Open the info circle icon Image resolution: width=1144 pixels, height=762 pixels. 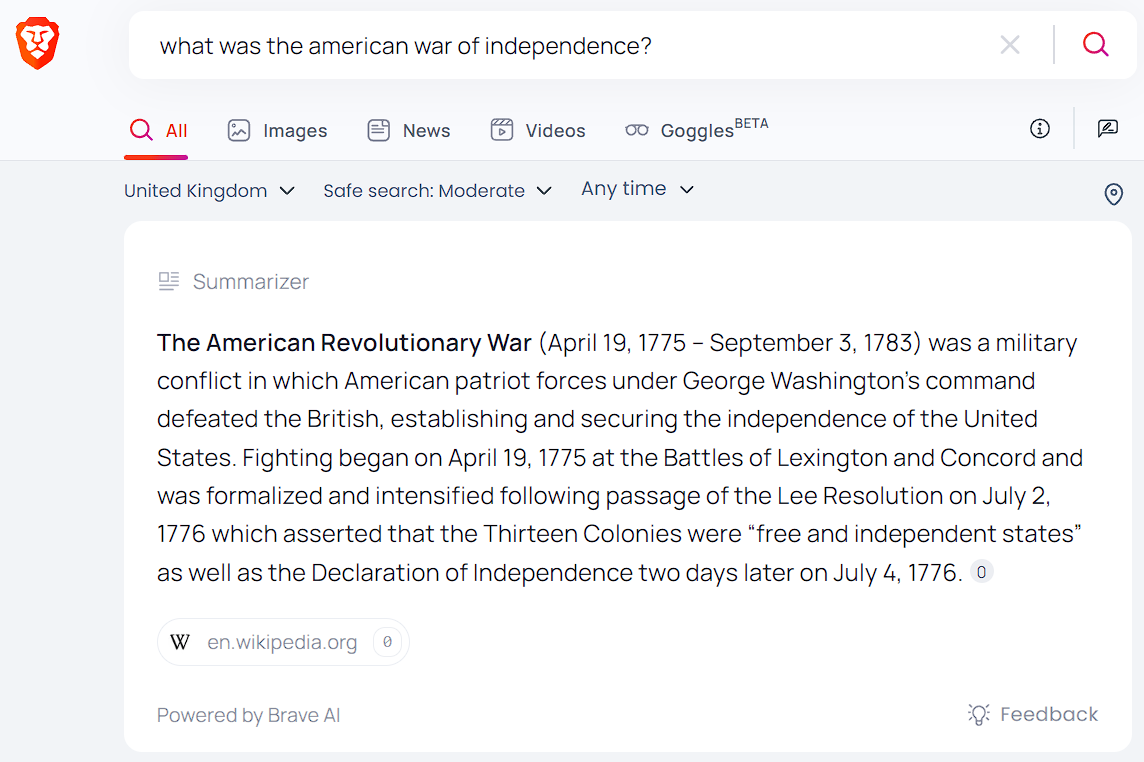tap(1040, 129)
